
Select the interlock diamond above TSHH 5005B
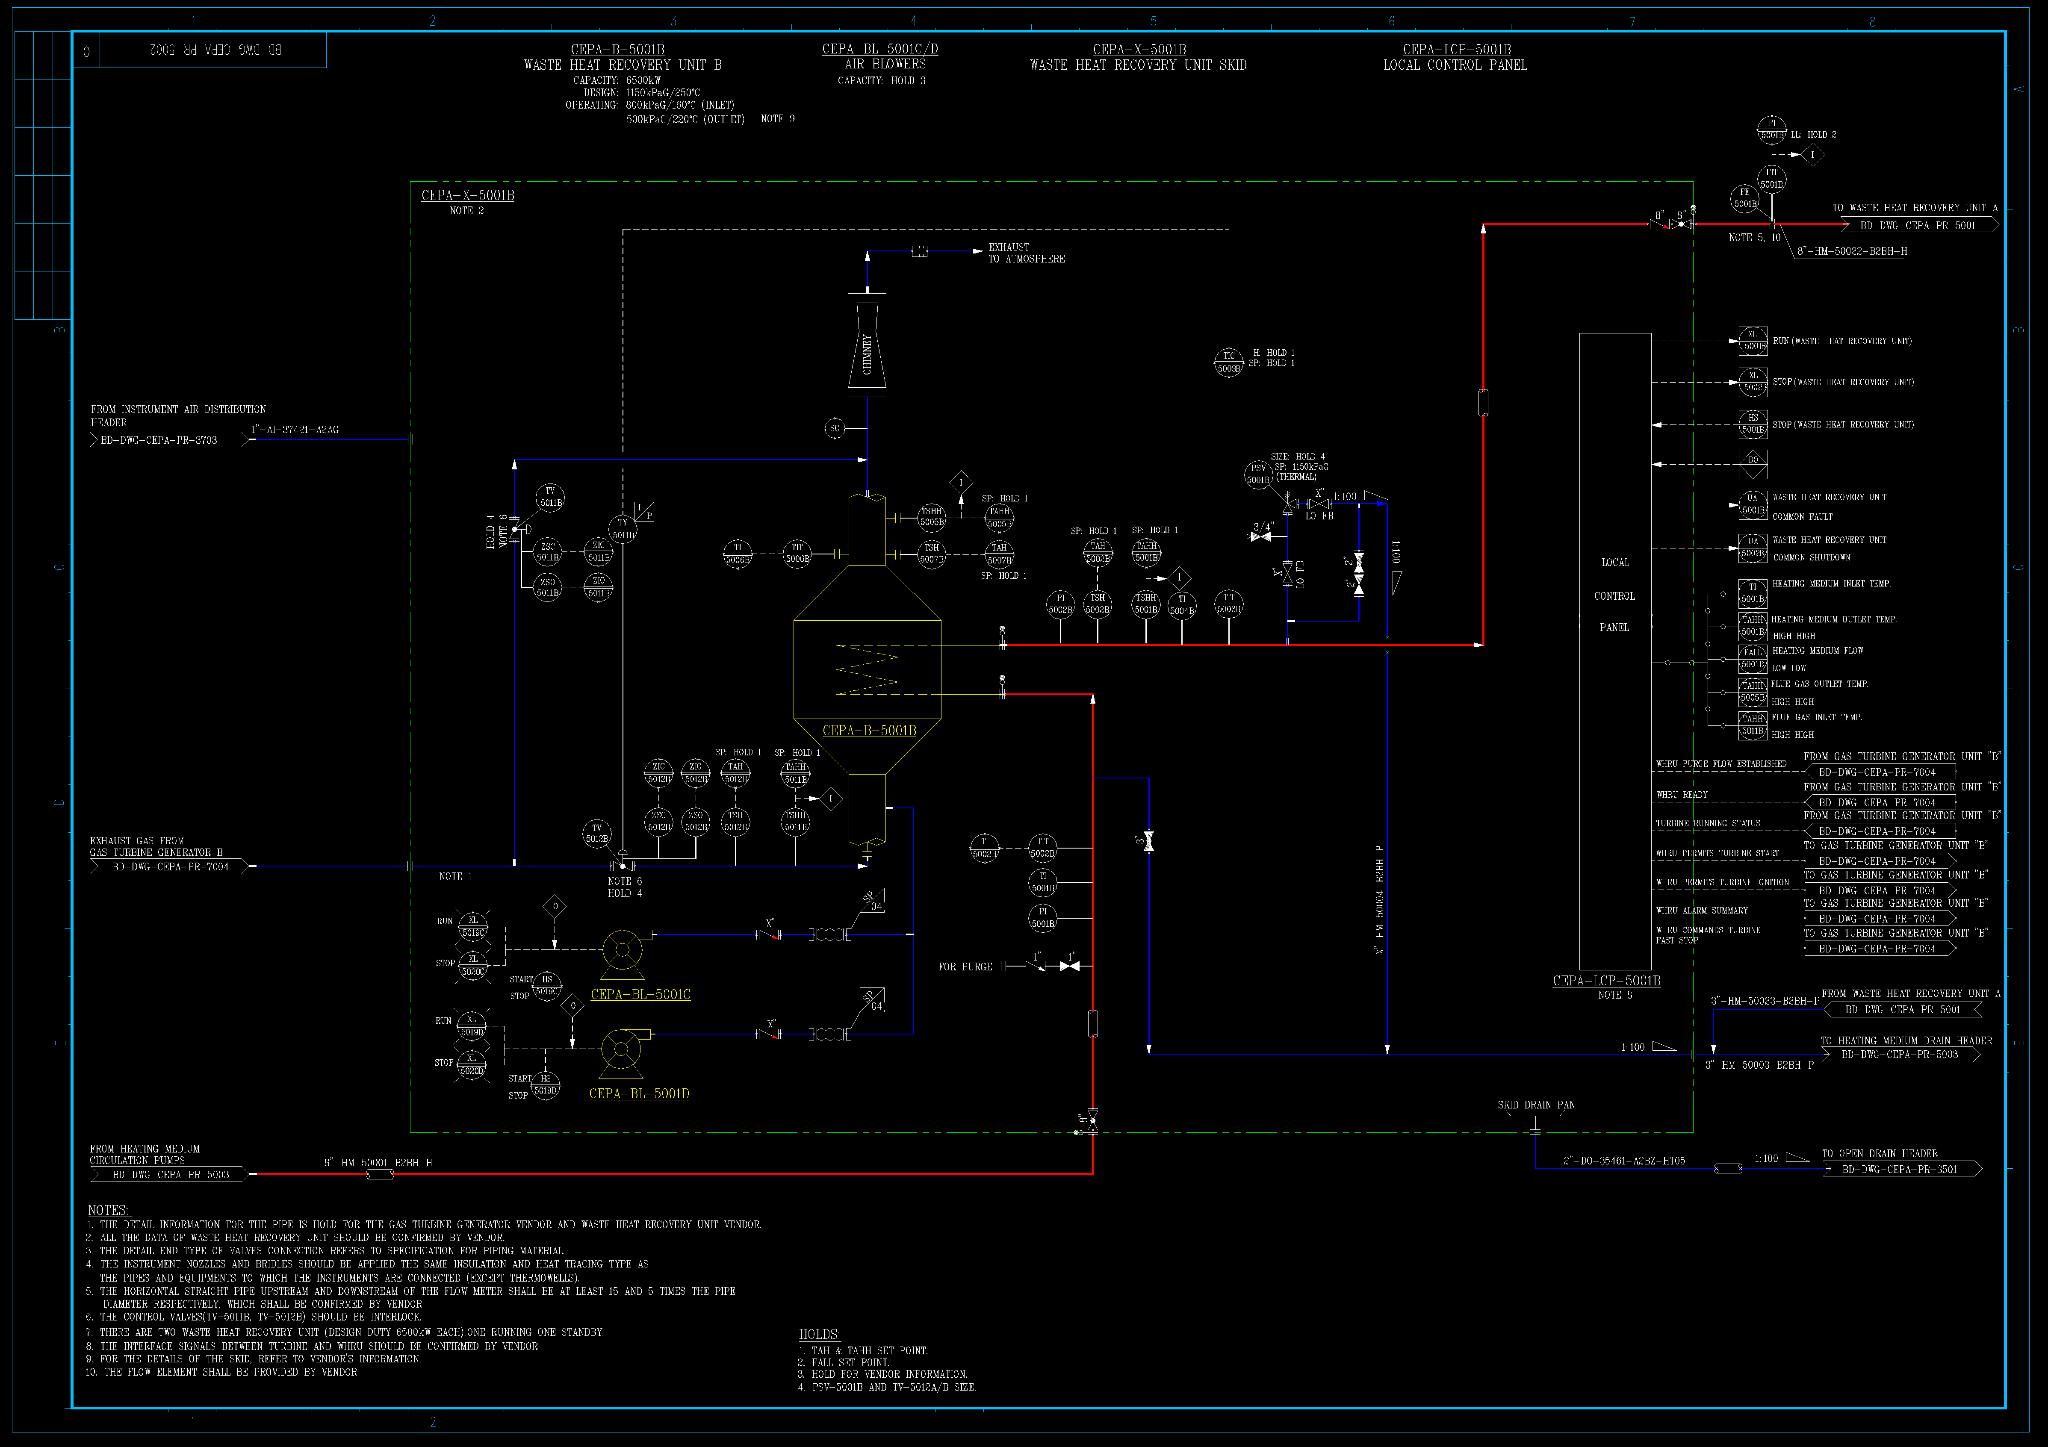(962, 483)
